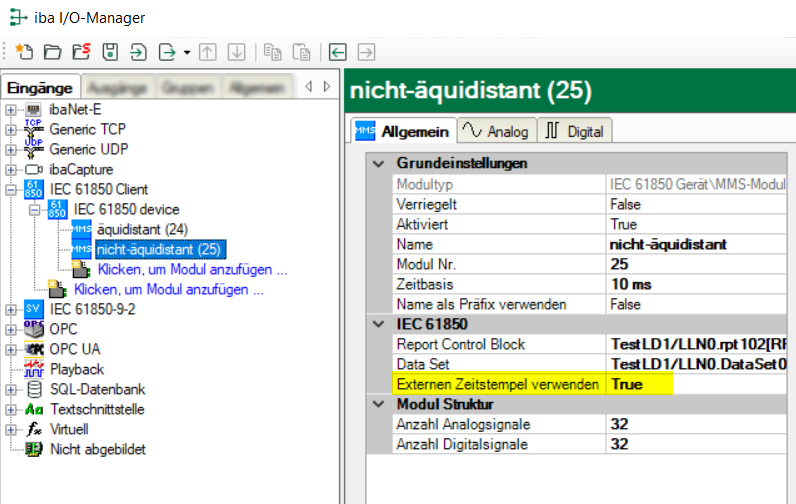The height and width of the screenshot is (504, 796).
Task: Collapse the IEC 61850 Client tree node
Action: pyautogui.click(x=11, y=189)
